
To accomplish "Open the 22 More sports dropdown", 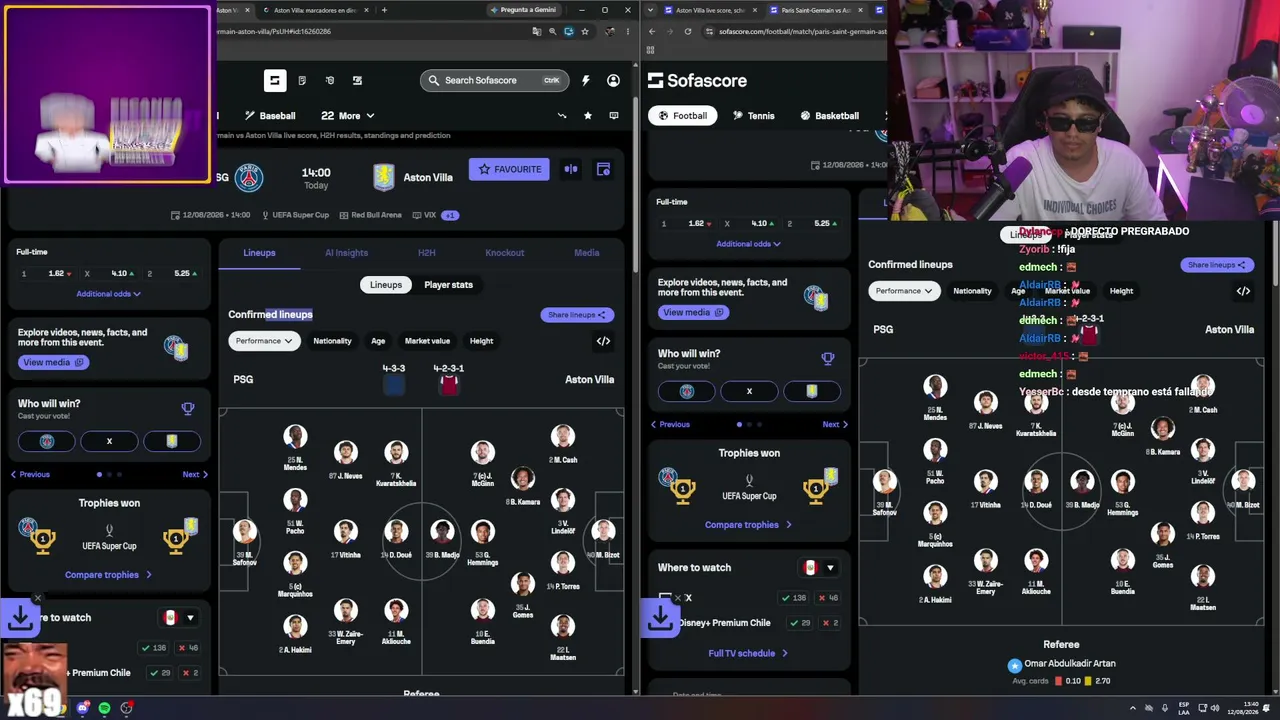I will click(347, 116).
